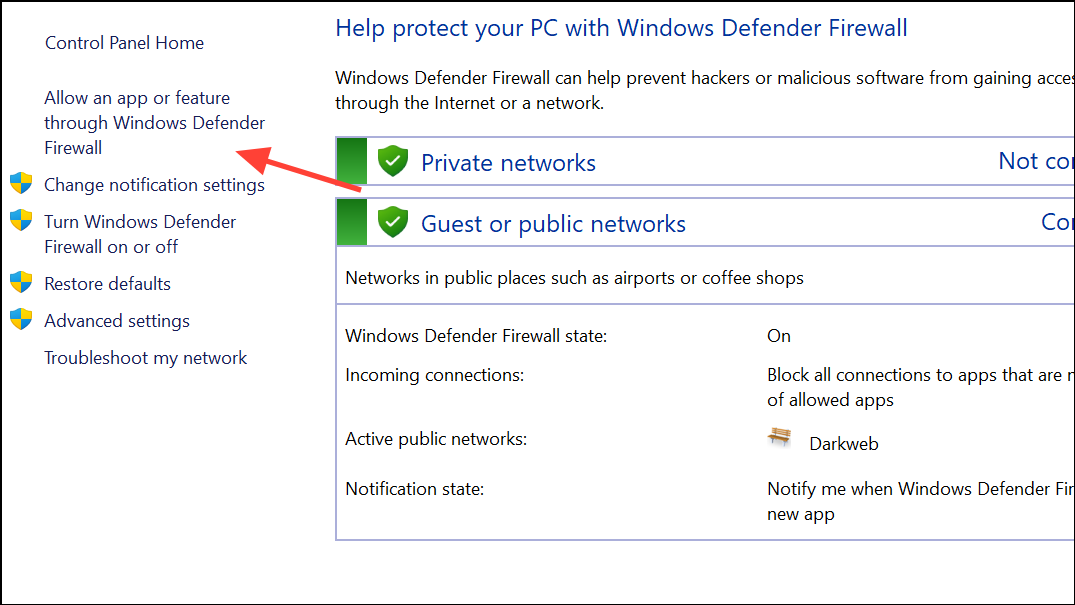Expand the Private networks section
The height and width of the screenshot is (605, 1075).
point(508,163)
